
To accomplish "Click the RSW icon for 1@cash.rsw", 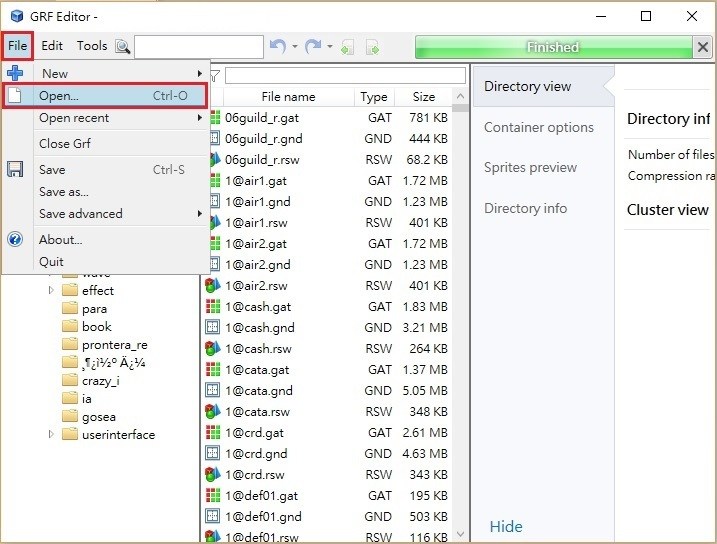I will (213, 349).
